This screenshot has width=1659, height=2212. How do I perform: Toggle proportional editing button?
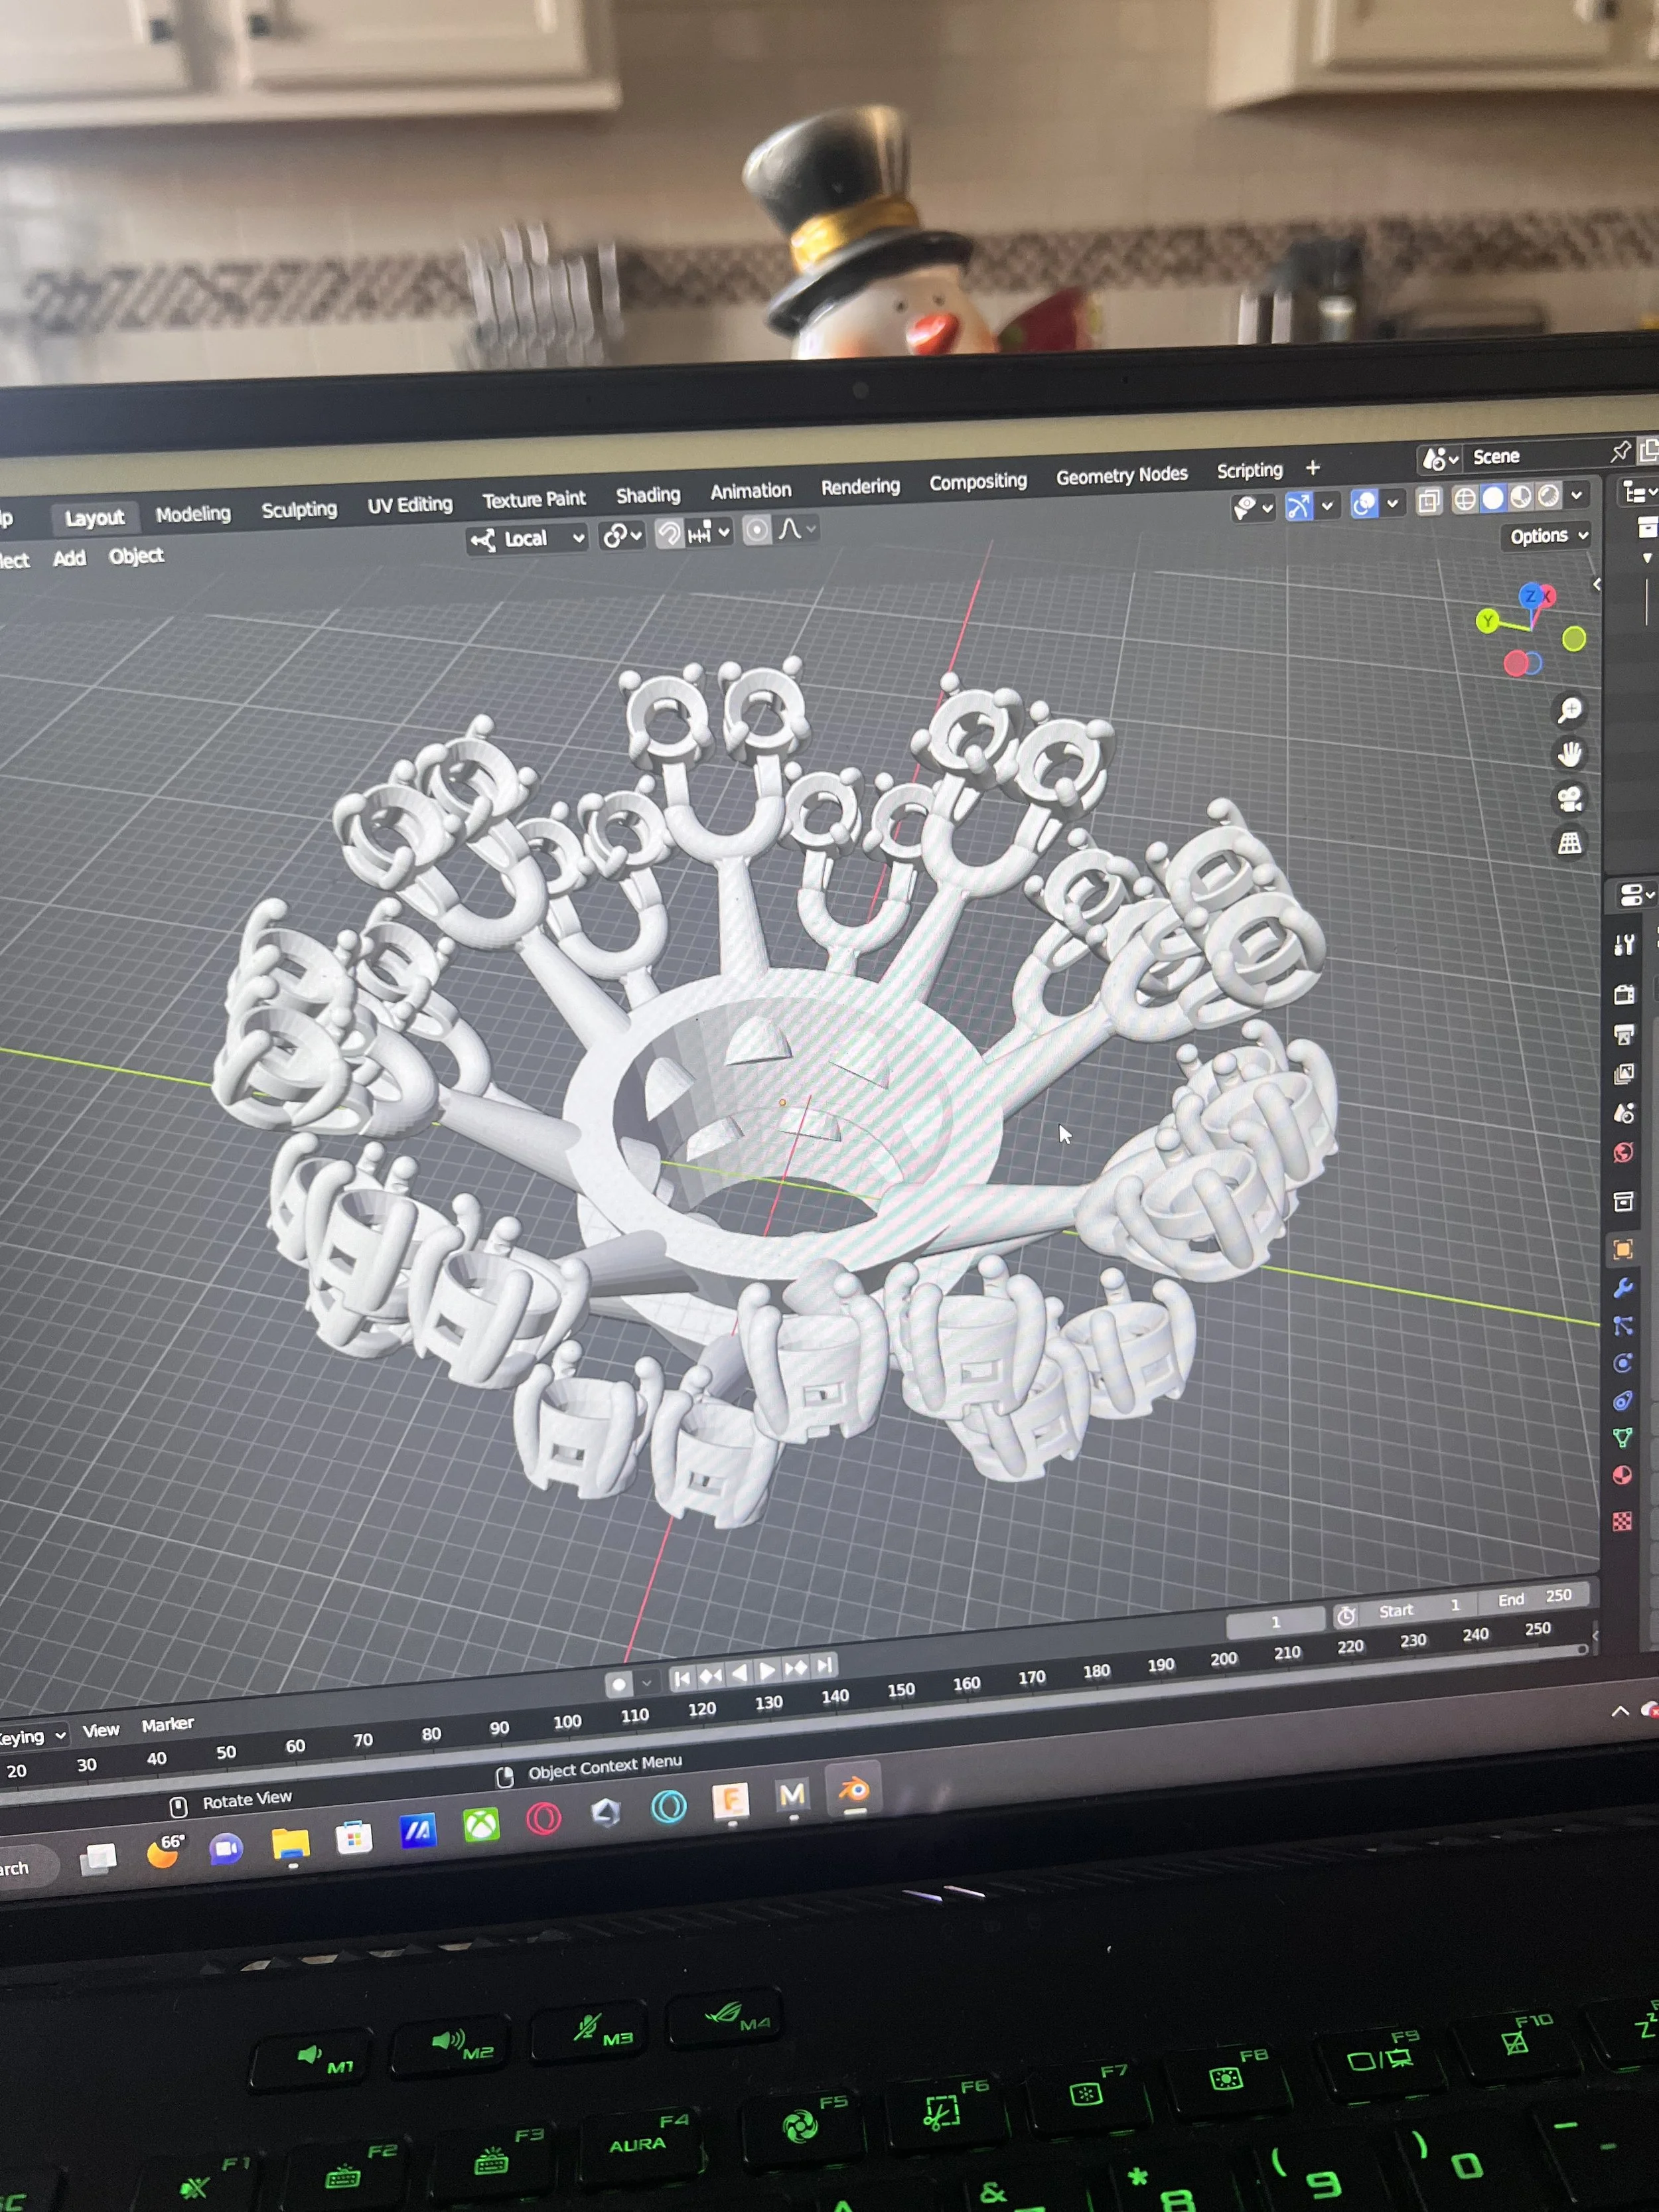click(757, 530)
